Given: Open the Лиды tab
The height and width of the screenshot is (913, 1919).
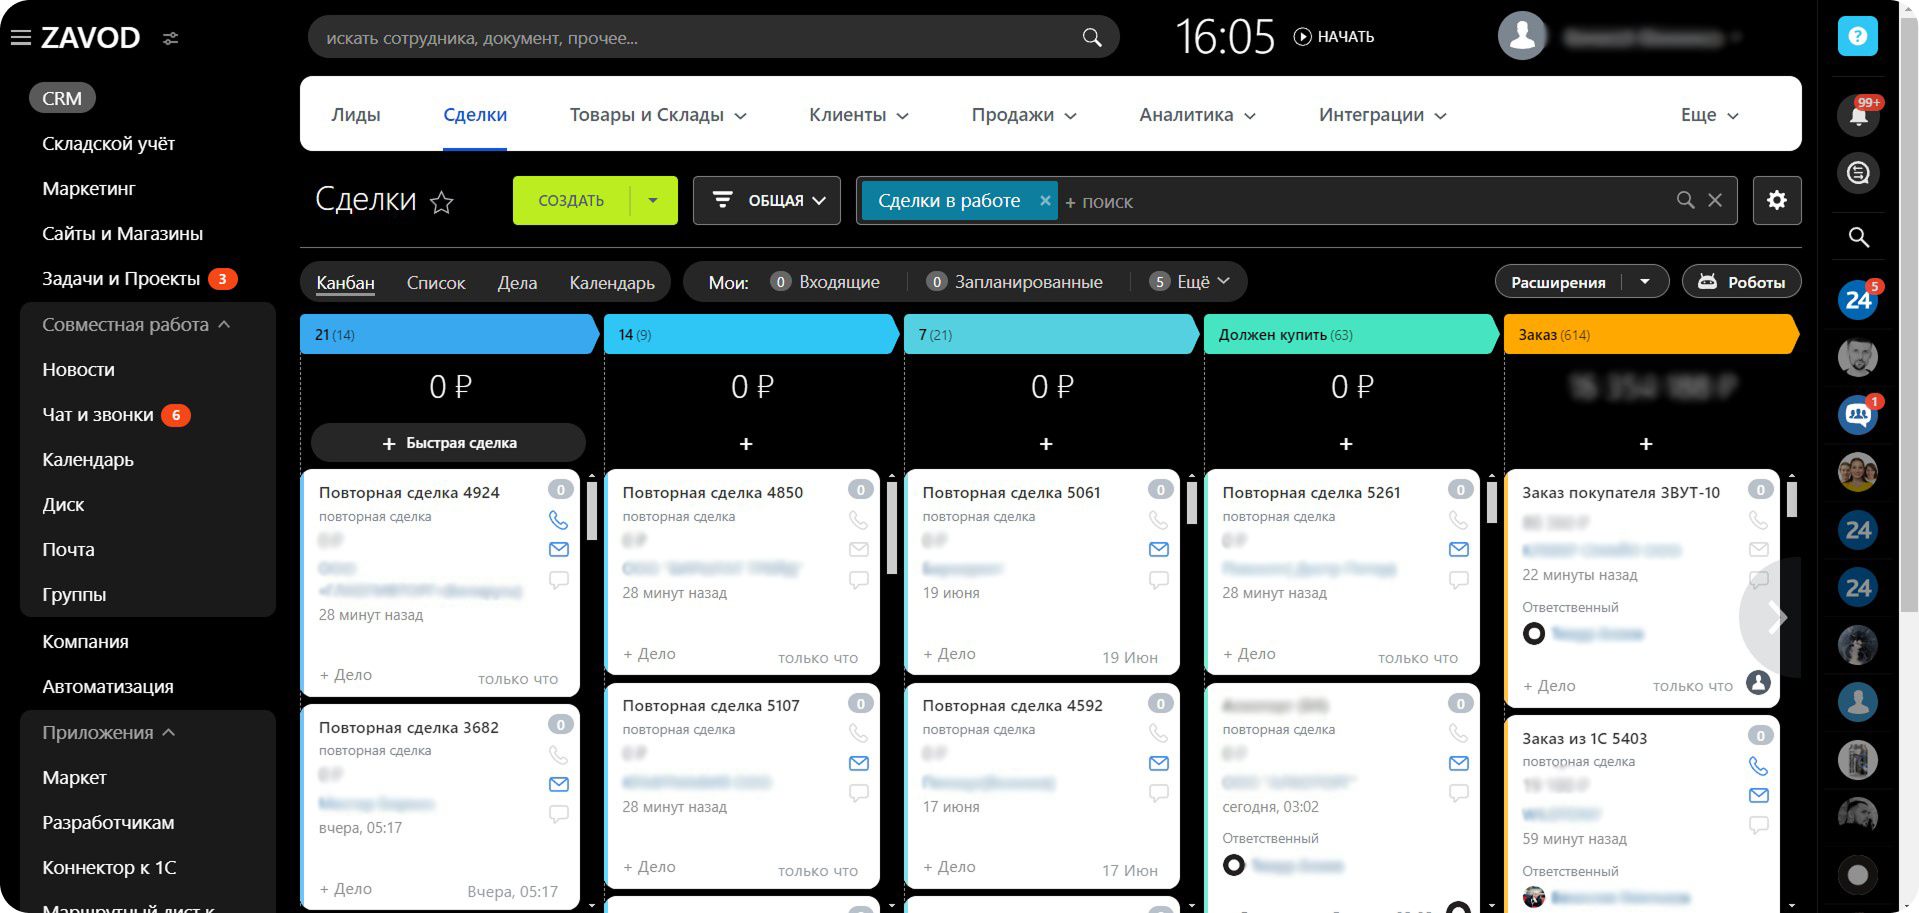Looking at the screenshot, I should 356,115.
